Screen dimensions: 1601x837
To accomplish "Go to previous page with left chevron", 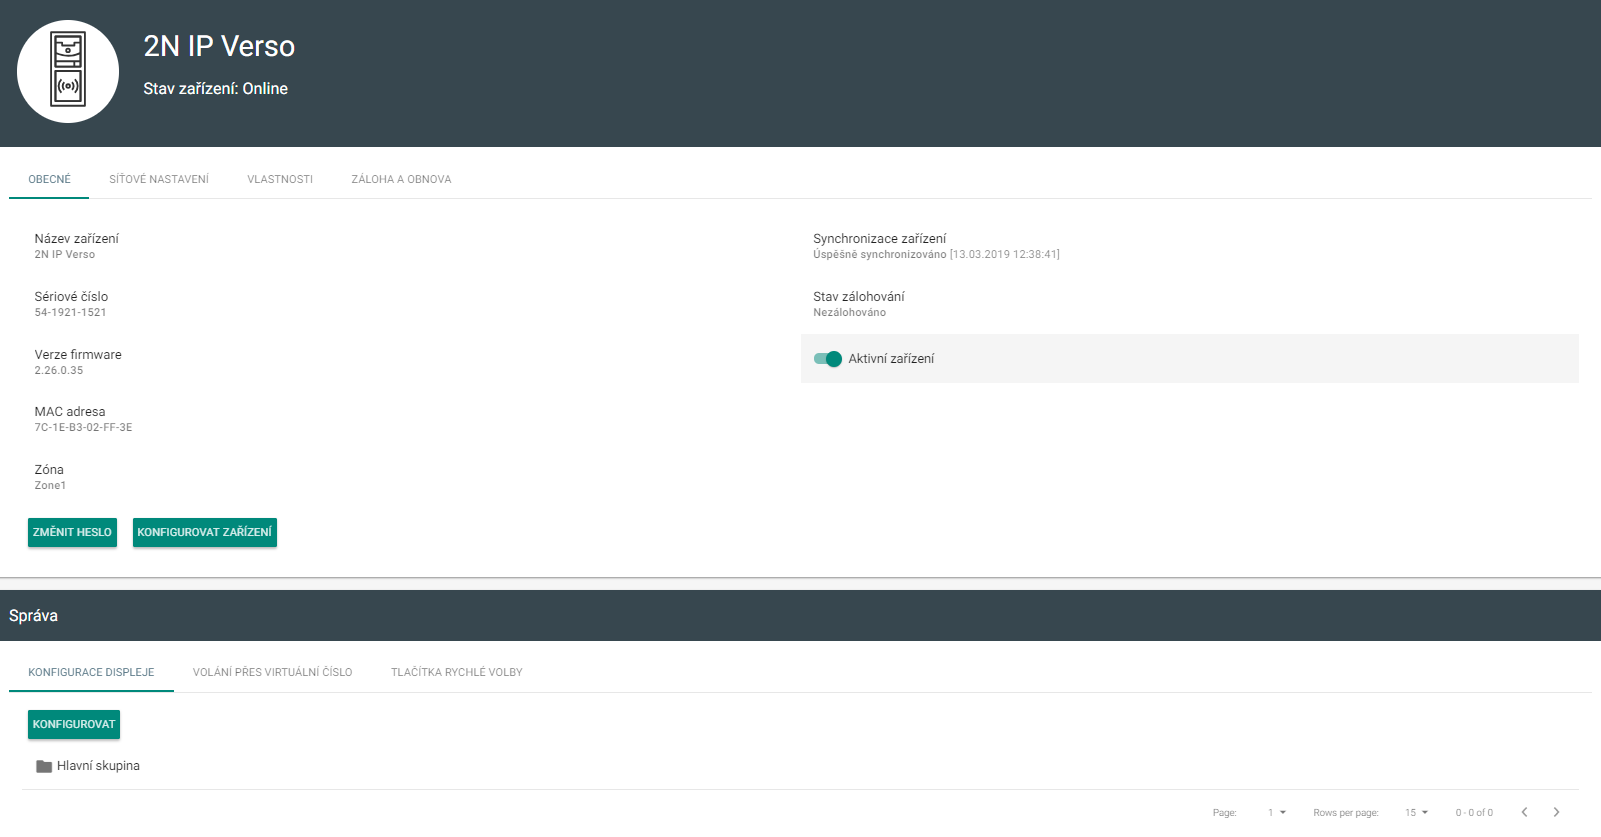I will [1524, 812].
